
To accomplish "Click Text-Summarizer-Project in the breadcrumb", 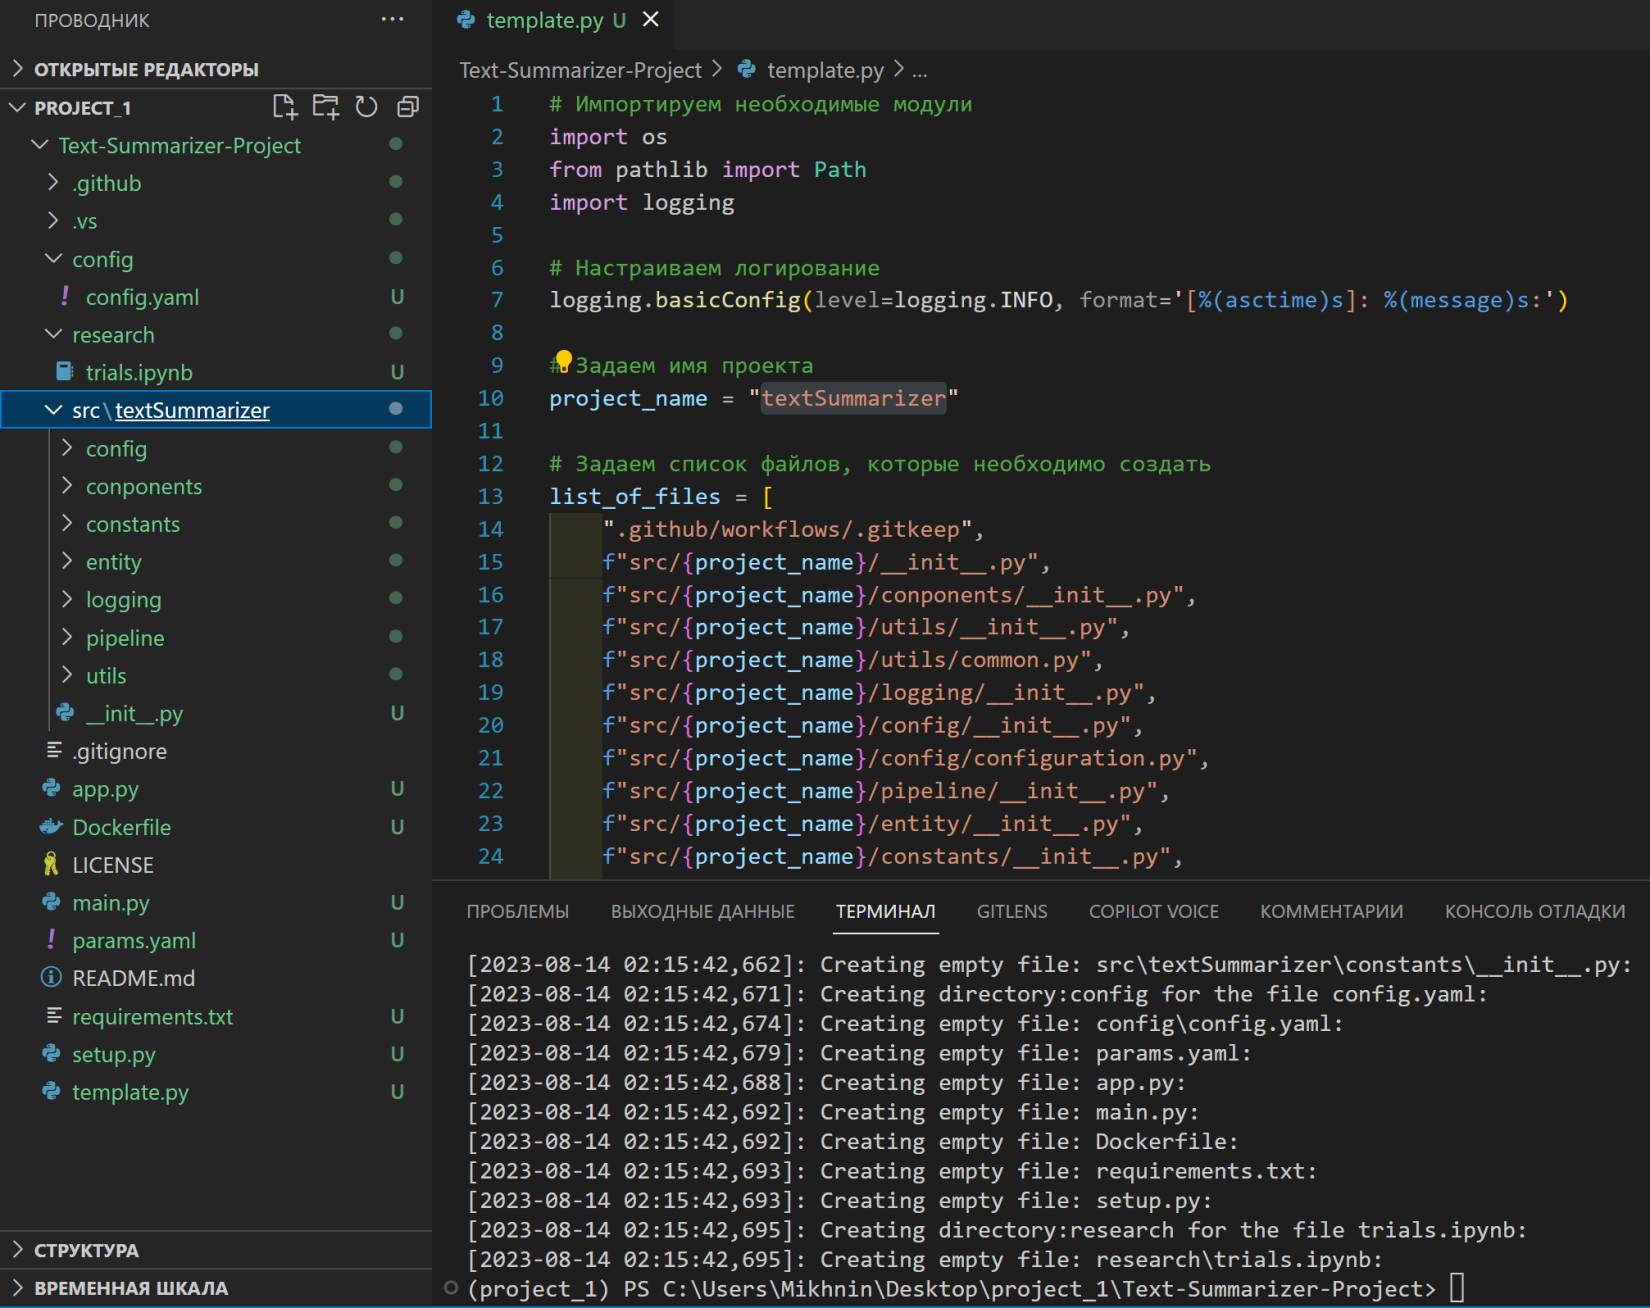I will click(x=580, y=70).
